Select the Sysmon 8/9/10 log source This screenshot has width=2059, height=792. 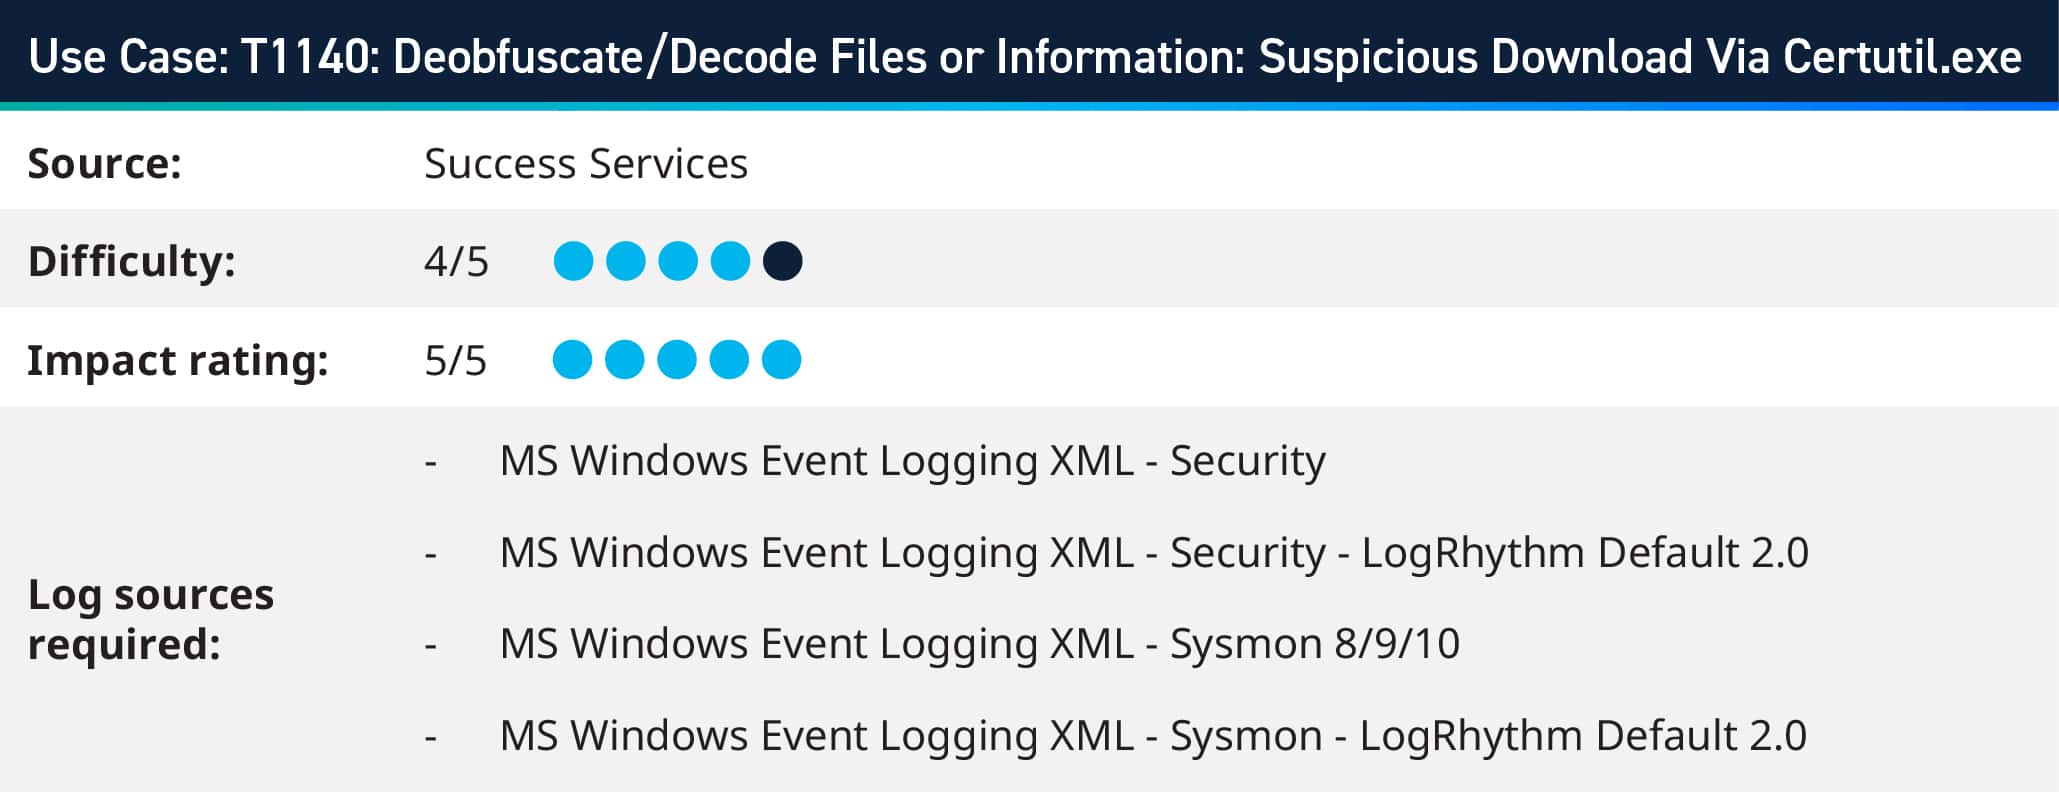coord(979,644)
